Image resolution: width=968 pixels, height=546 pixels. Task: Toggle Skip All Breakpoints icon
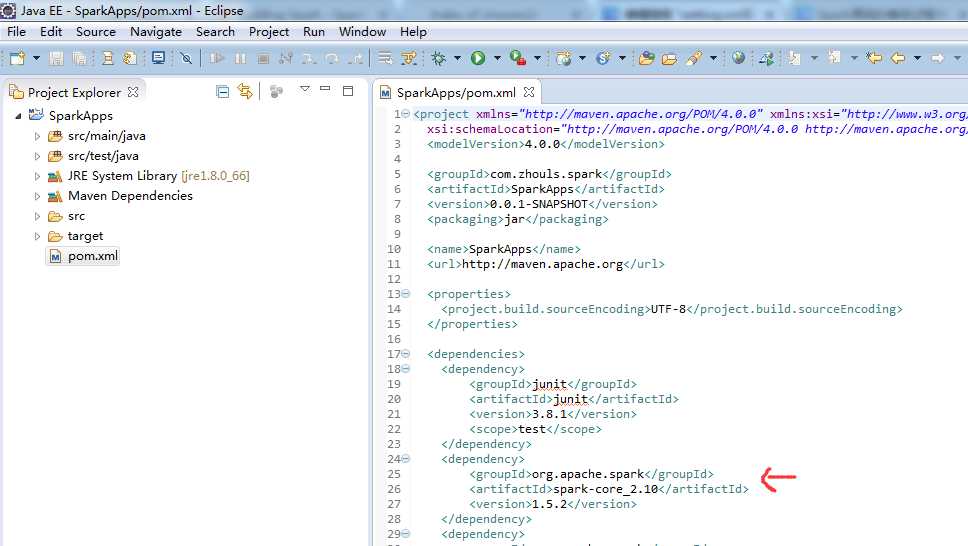coord(186,58)
